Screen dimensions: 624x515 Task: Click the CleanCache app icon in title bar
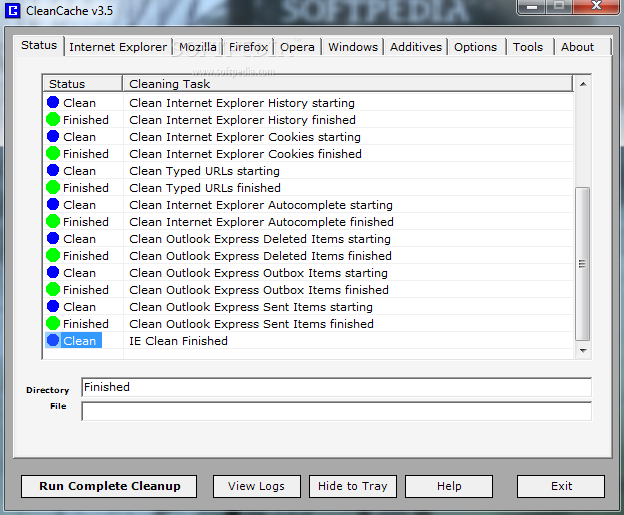point(12,11)
